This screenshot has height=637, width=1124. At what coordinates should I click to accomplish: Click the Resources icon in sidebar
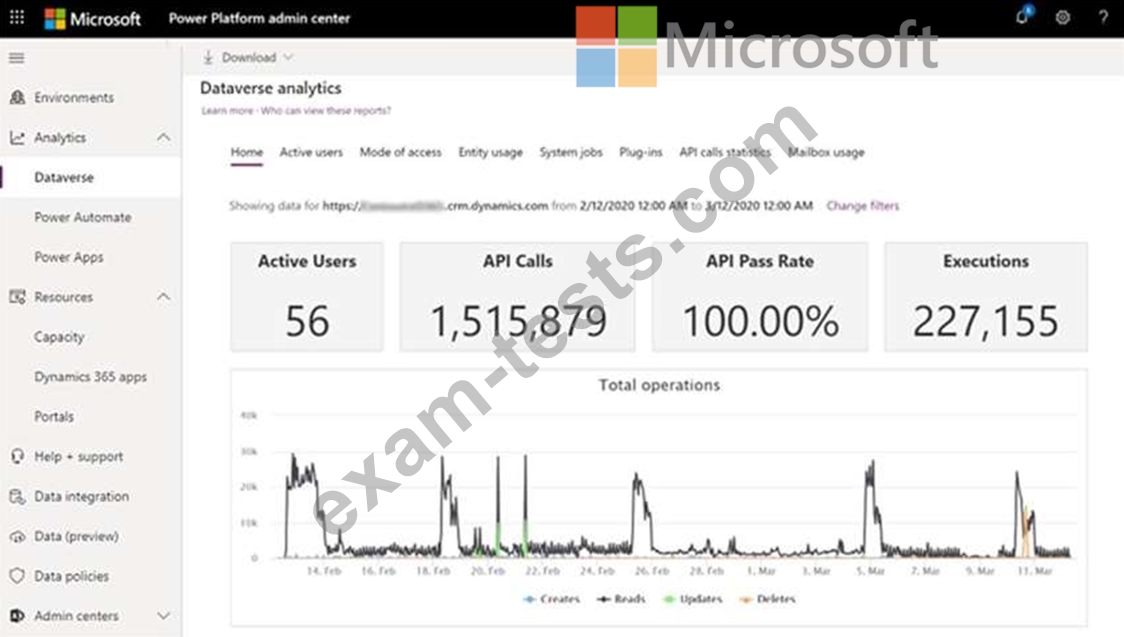(17, 297)
